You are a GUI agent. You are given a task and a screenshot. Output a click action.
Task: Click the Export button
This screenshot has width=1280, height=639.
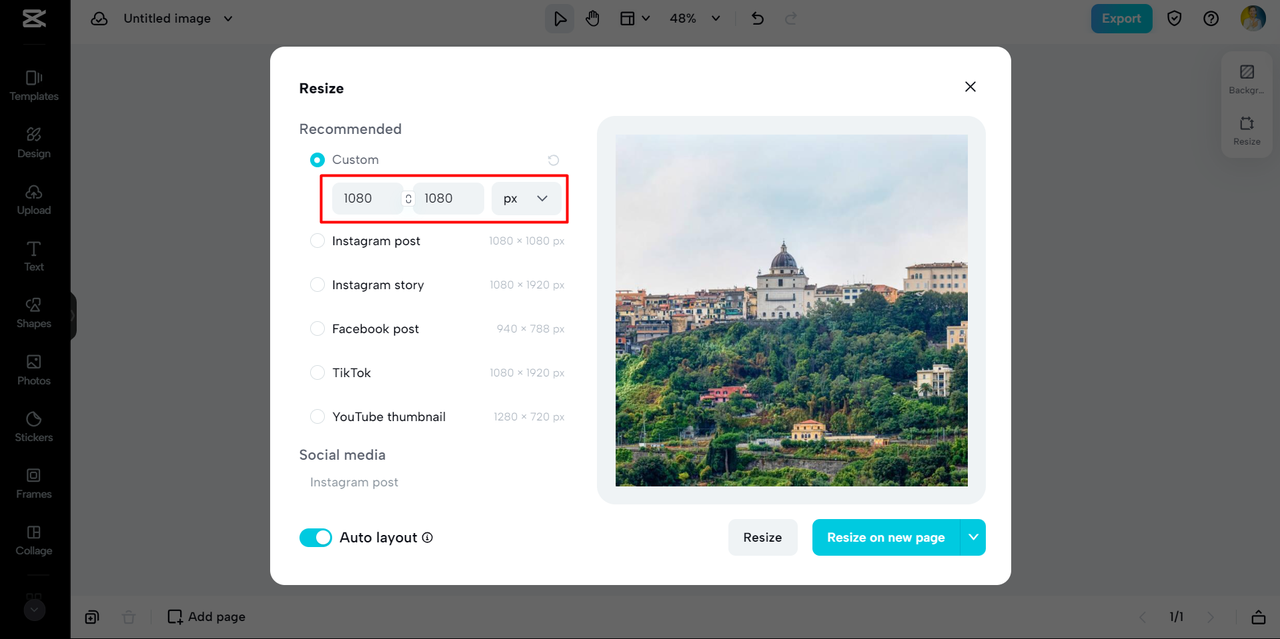[x=1121, y=18]
